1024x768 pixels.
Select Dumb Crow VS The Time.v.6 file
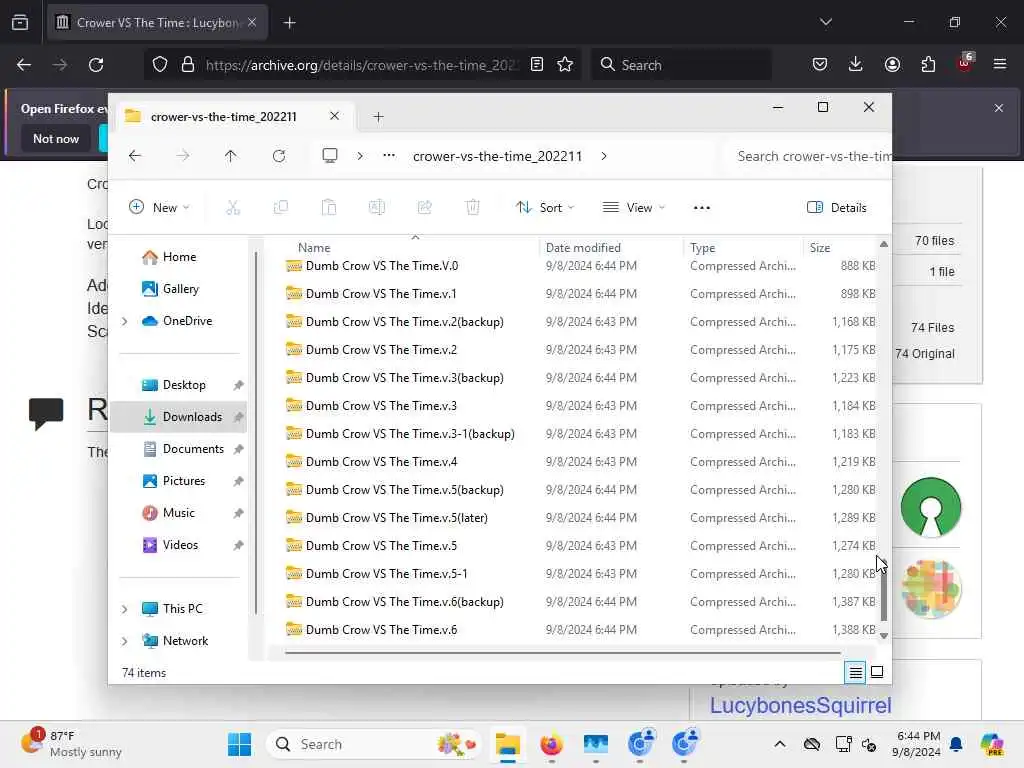tap(580, 630)
